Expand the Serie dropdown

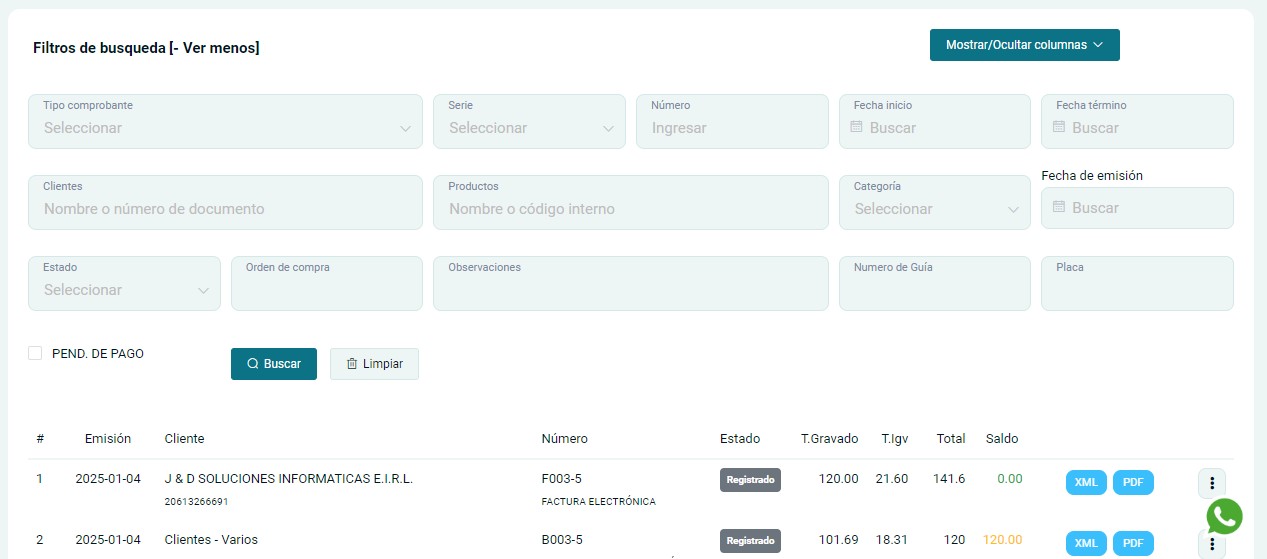point(529,128)
